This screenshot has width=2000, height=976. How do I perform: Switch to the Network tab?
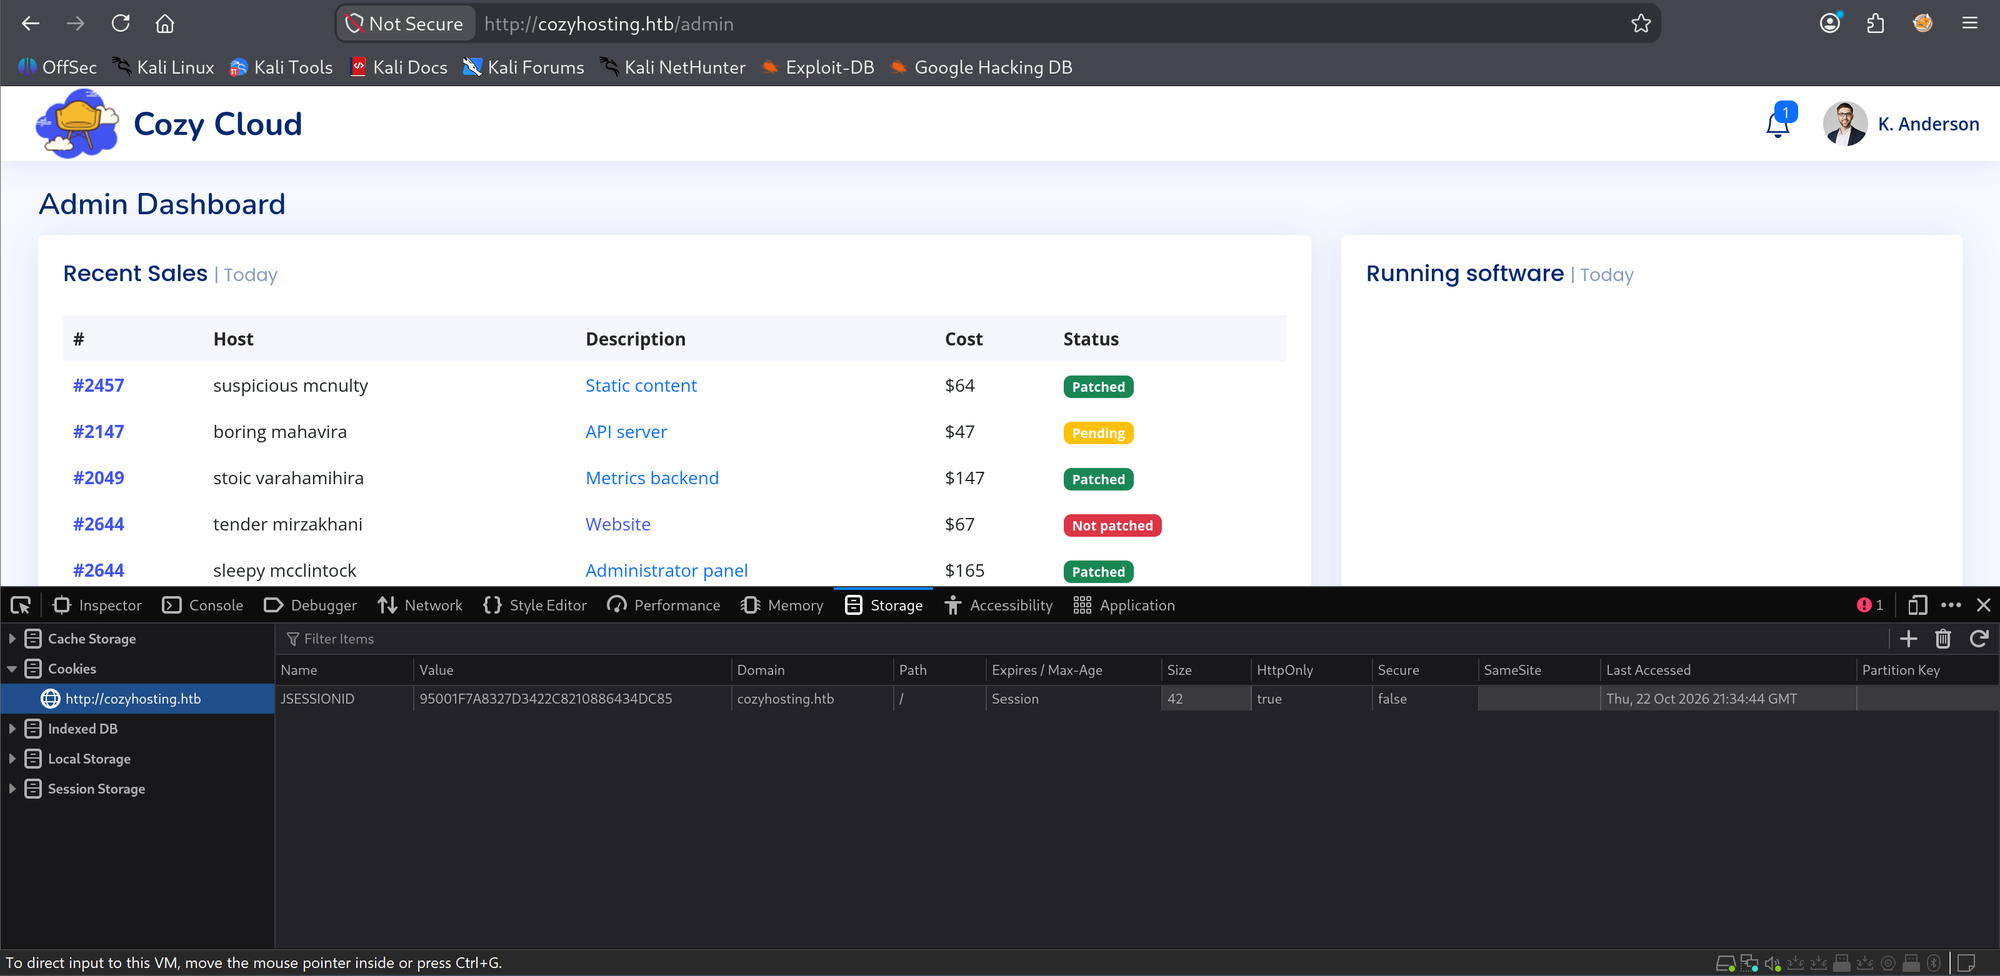click(420, 605)
